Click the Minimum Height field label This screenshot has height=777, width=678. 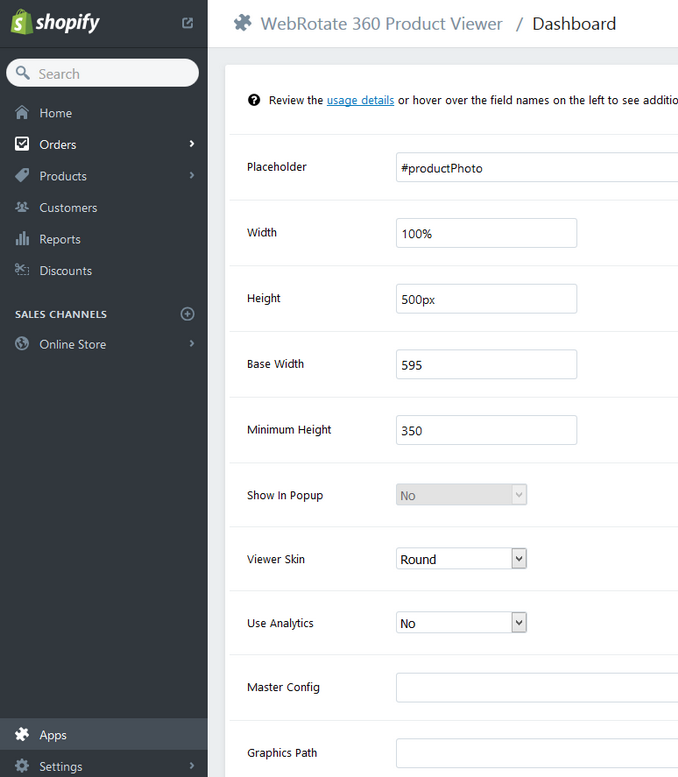(289, 430)
